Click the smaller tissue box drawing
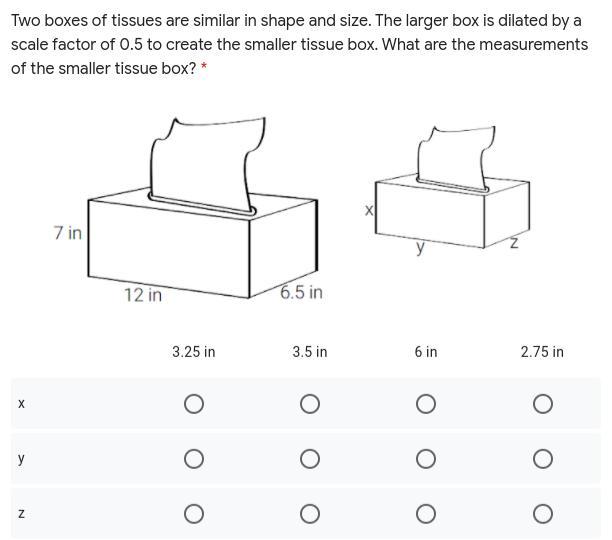Image resolution: width=612 pixels, height=540 pixels. (452, 187)
